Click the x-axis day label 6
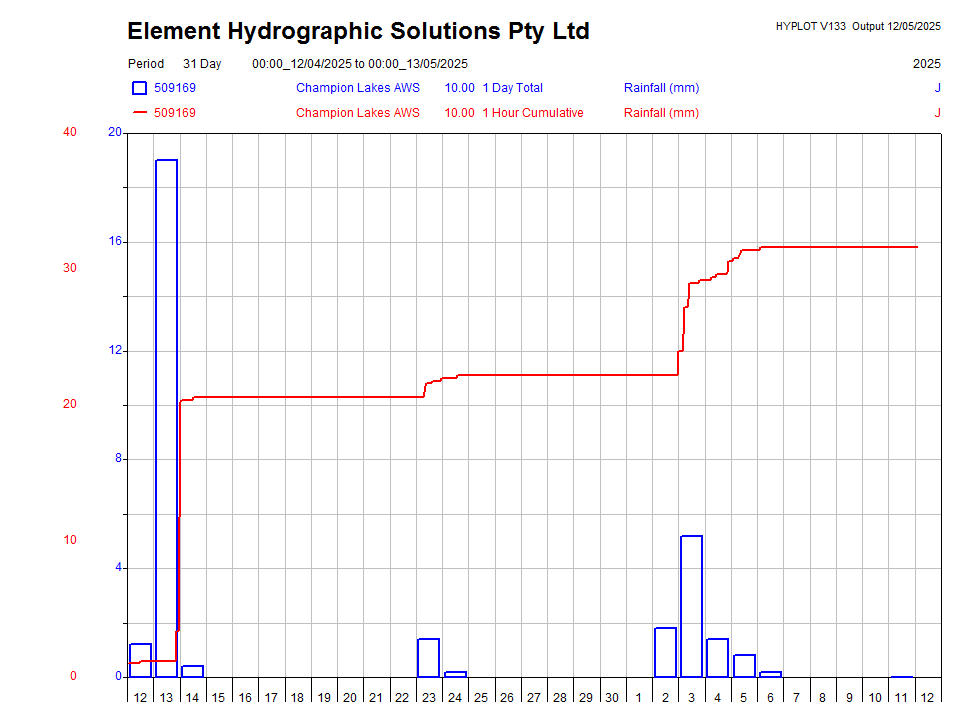The height and width of the screenshot is (726, 968). (770, 697)
